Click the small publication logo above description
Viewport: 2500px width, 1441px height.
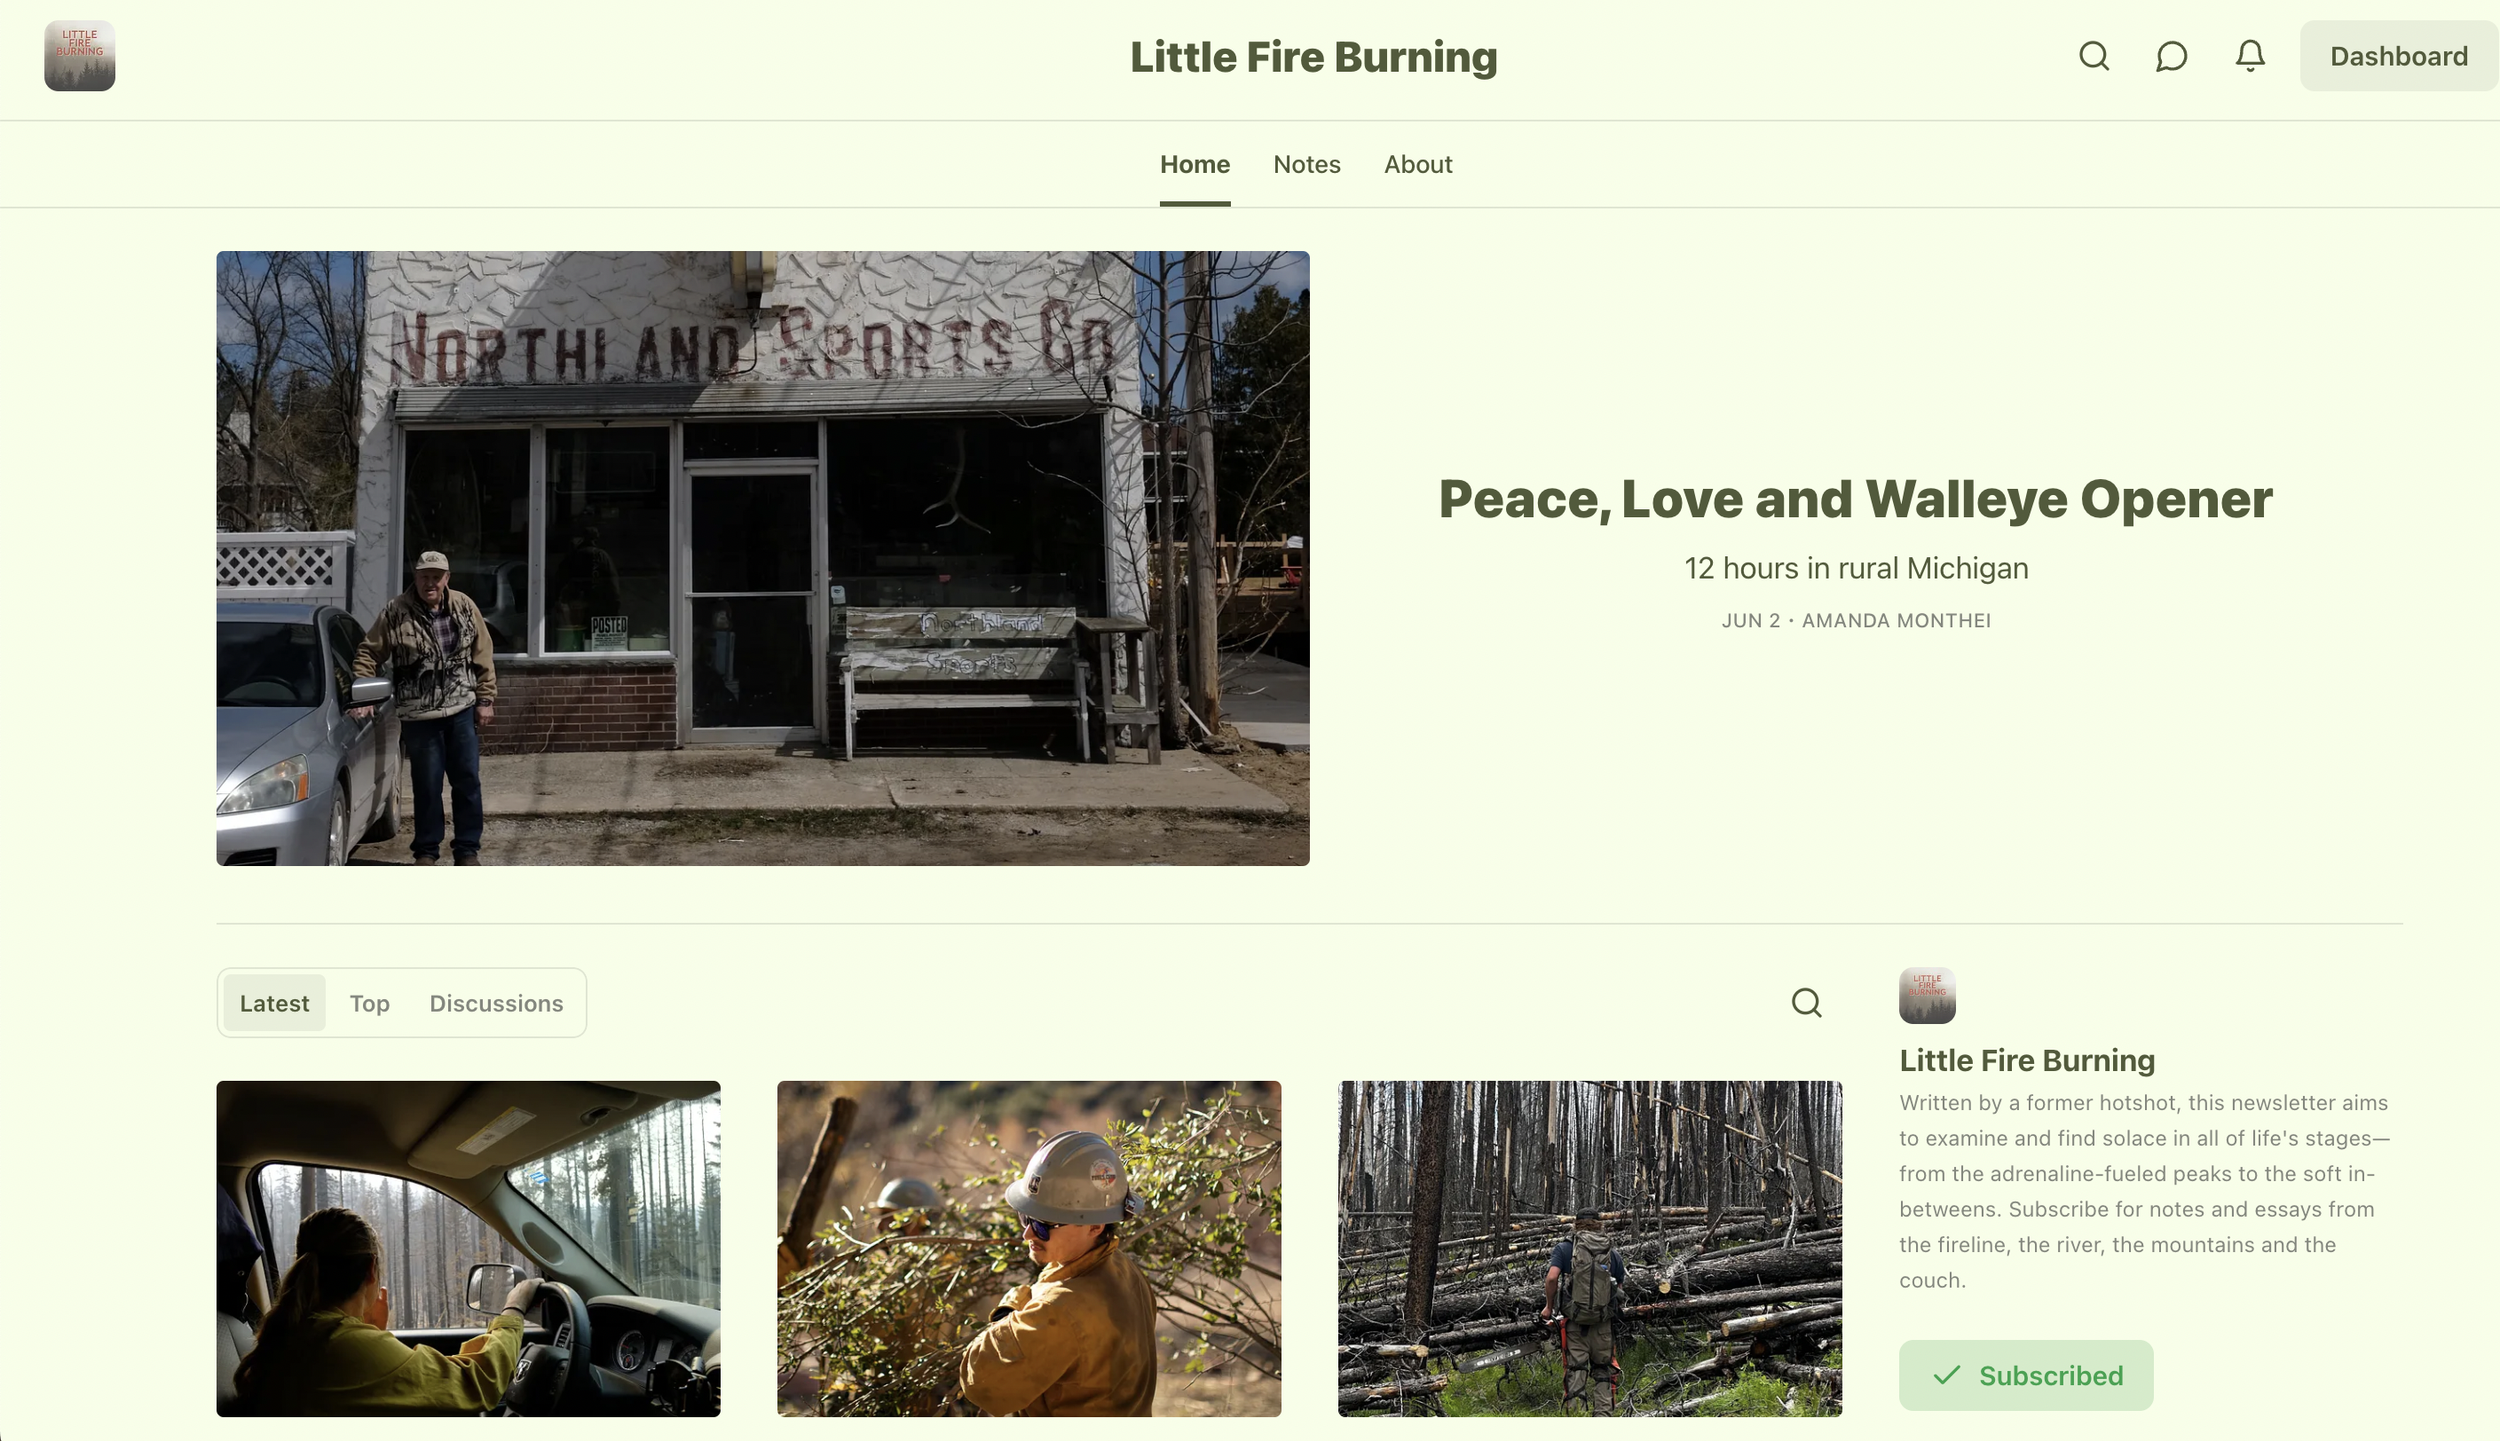coord(1927,995)
